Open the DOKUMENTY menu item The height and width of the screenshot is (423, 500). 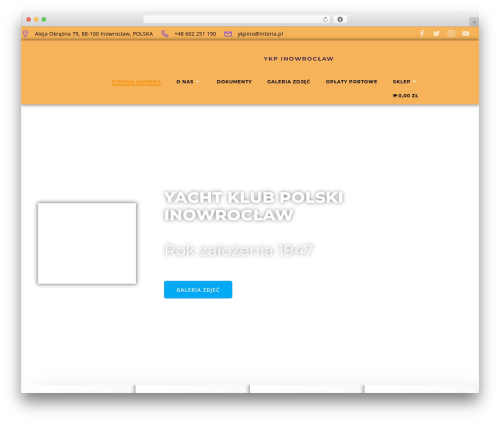point(234,82)
